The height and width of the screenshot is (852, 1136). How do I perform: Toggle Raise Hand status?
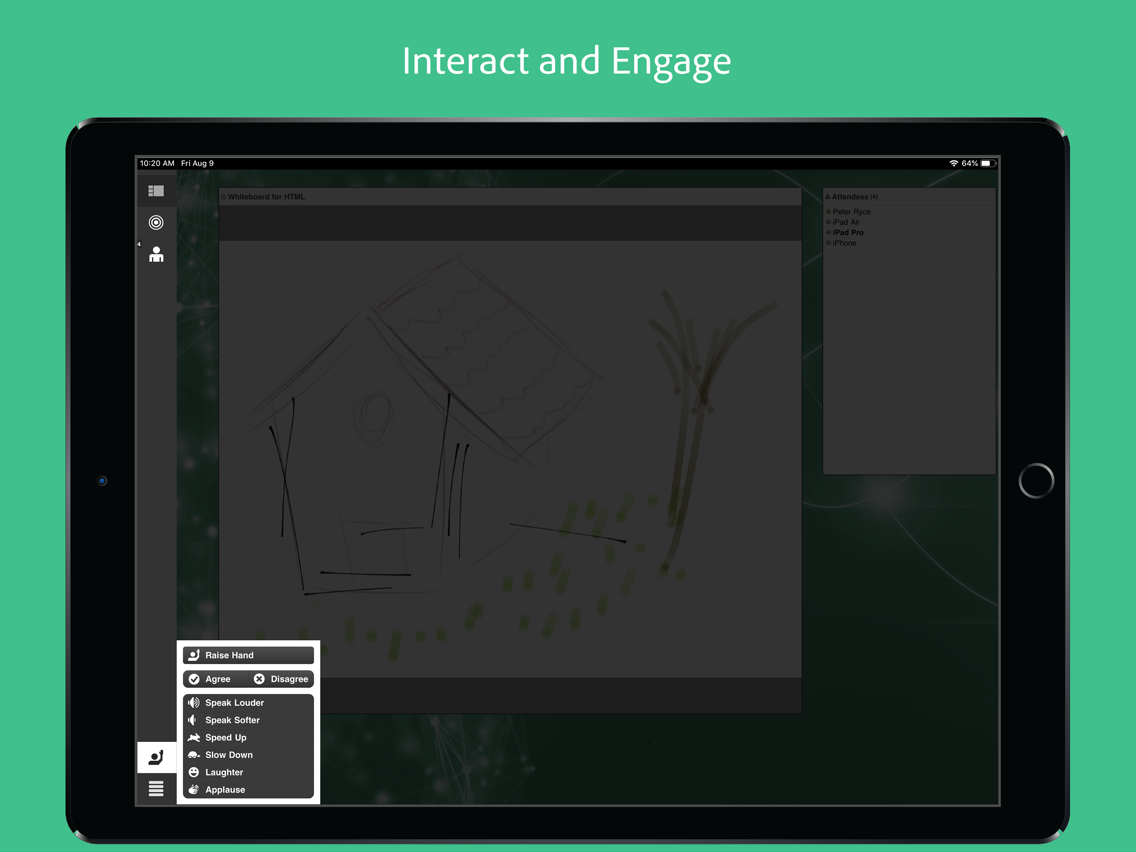click(248, 655)
